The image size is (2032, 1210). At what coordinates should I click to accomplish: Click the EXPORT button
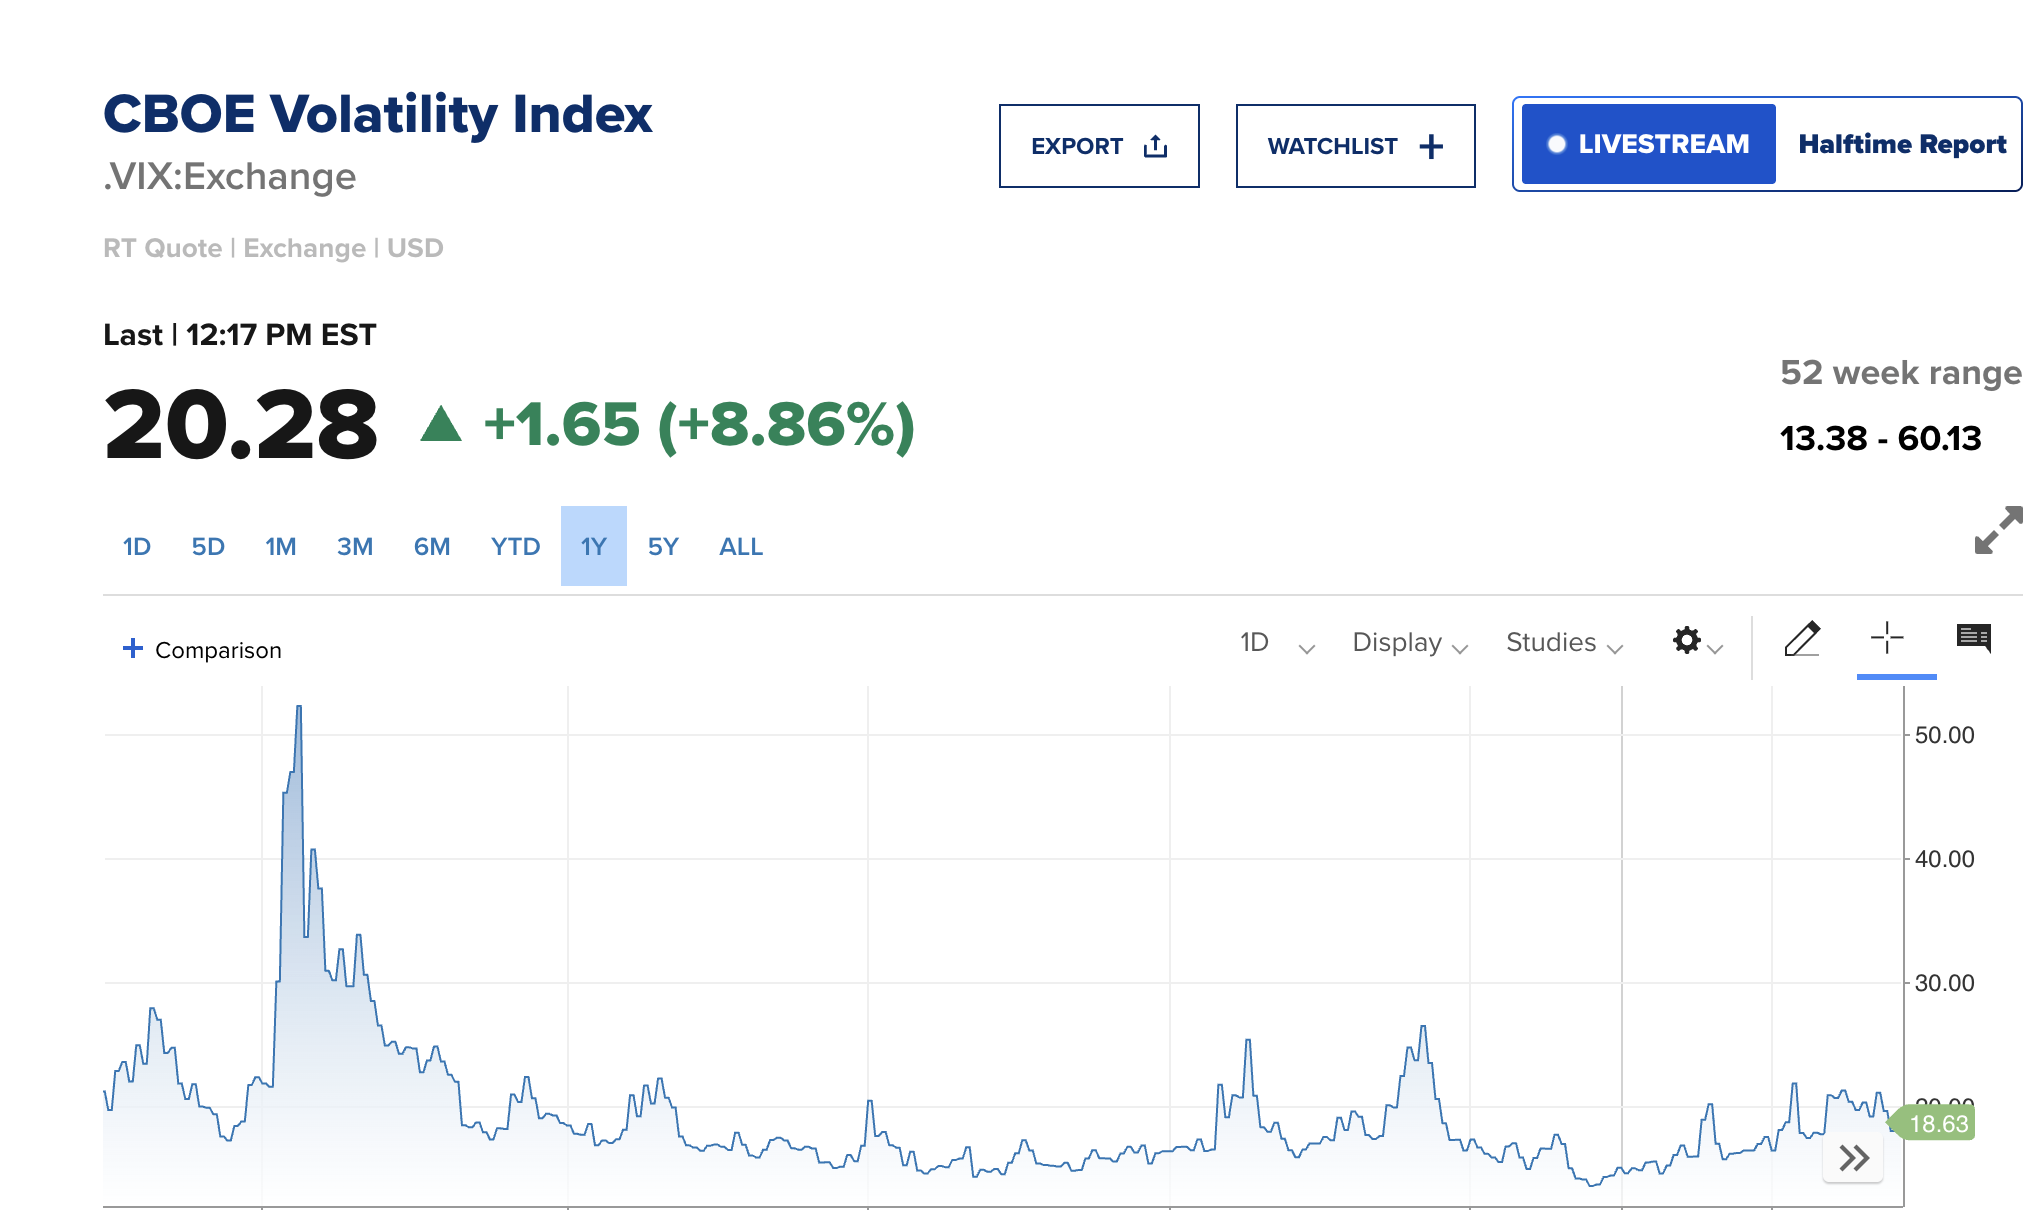point(1098,145)
